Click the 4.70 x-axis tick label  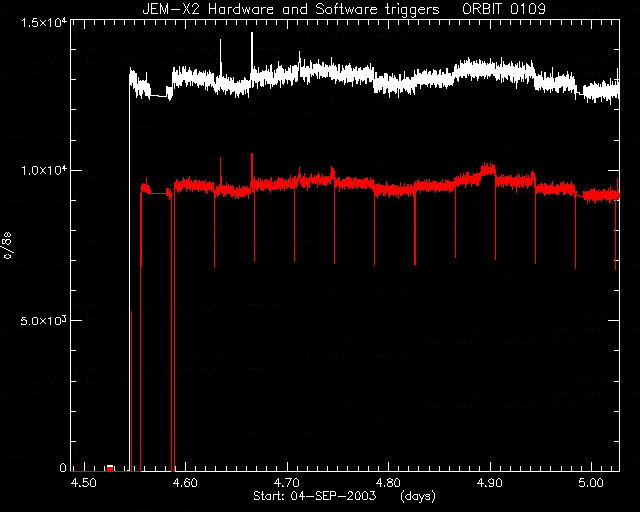point(287,483)
